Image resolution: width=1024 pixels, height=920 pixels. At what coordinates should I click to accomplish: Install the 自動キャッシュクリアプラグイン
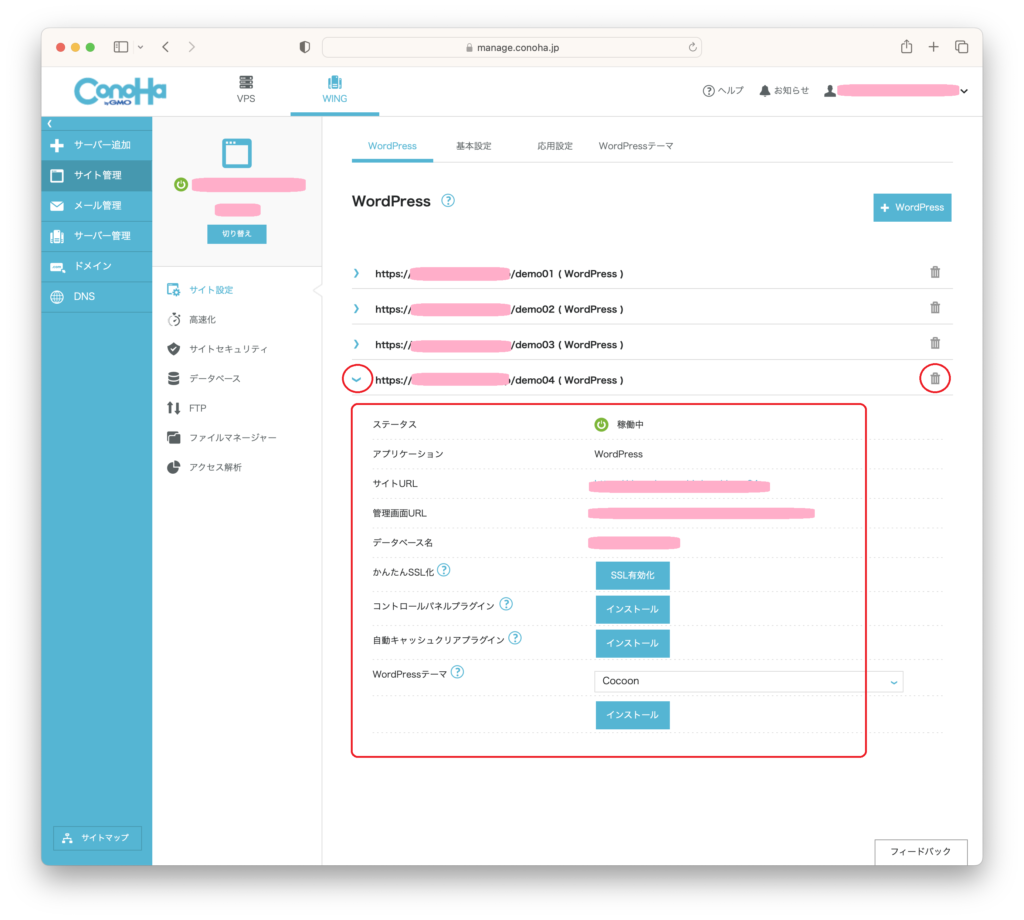[x=632, y=643]
